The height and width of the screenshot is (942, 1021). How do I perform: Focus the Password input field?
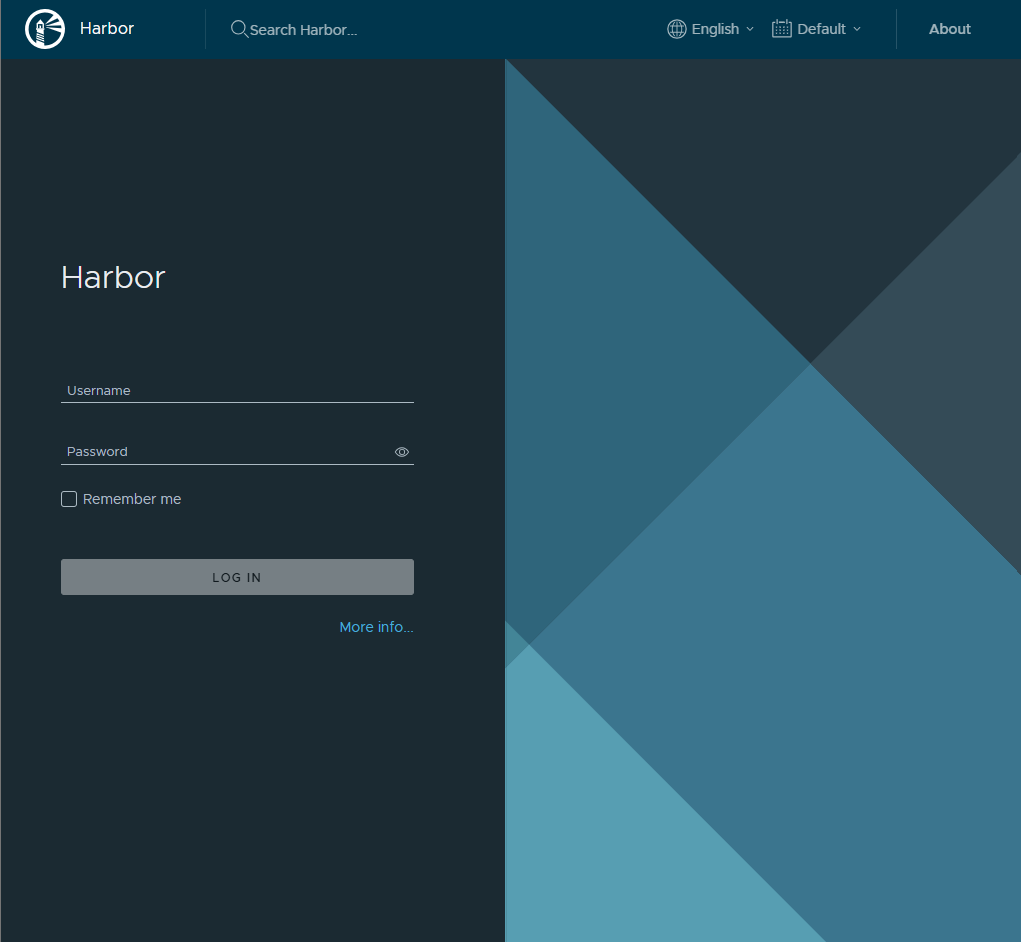(x=225, y=452)
